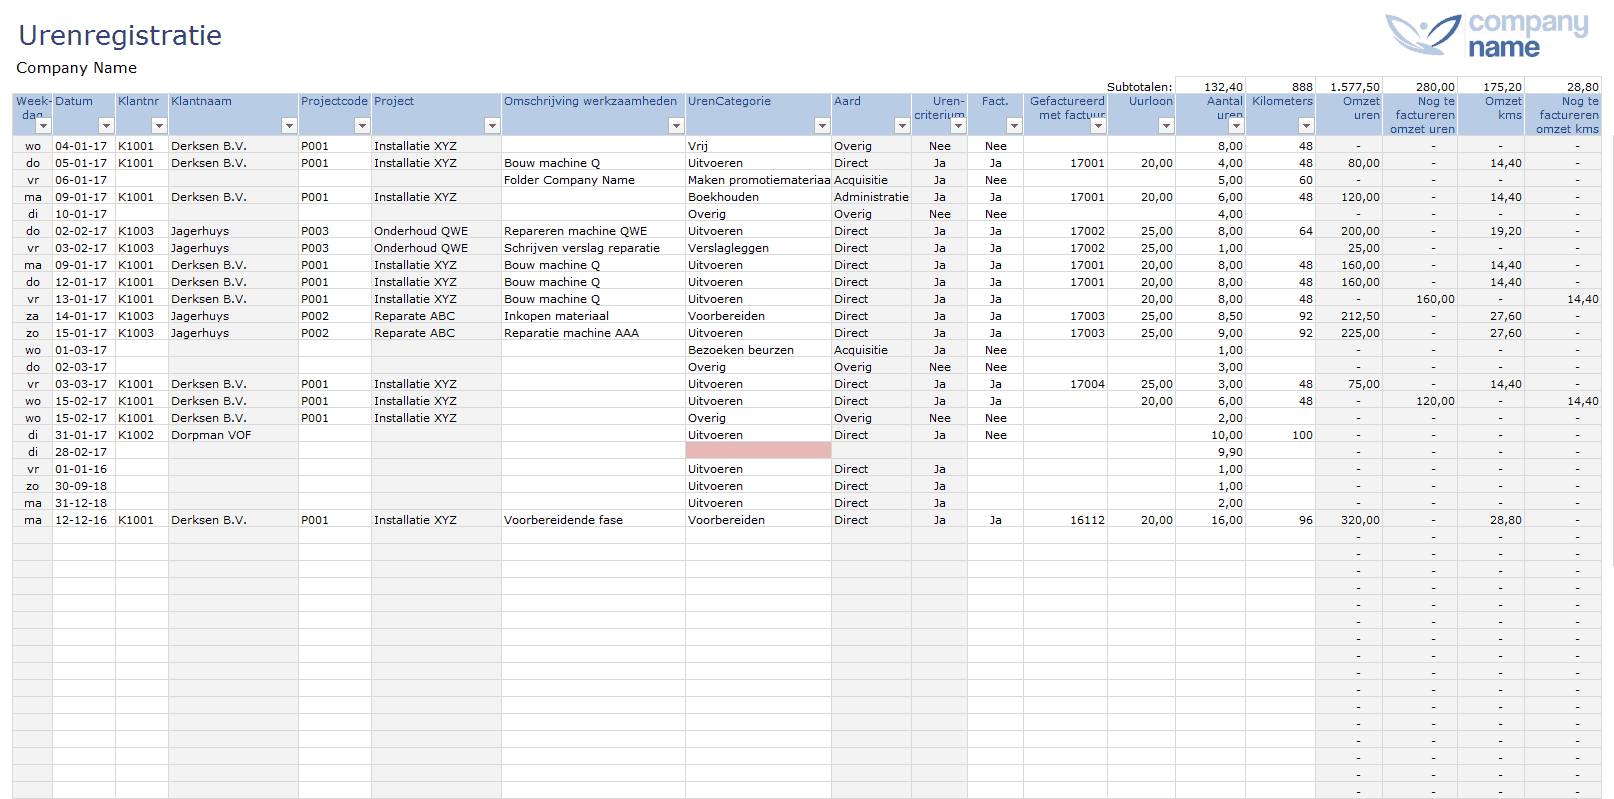
Task: Select subtotal cell 280,00
Action: 1420,86
